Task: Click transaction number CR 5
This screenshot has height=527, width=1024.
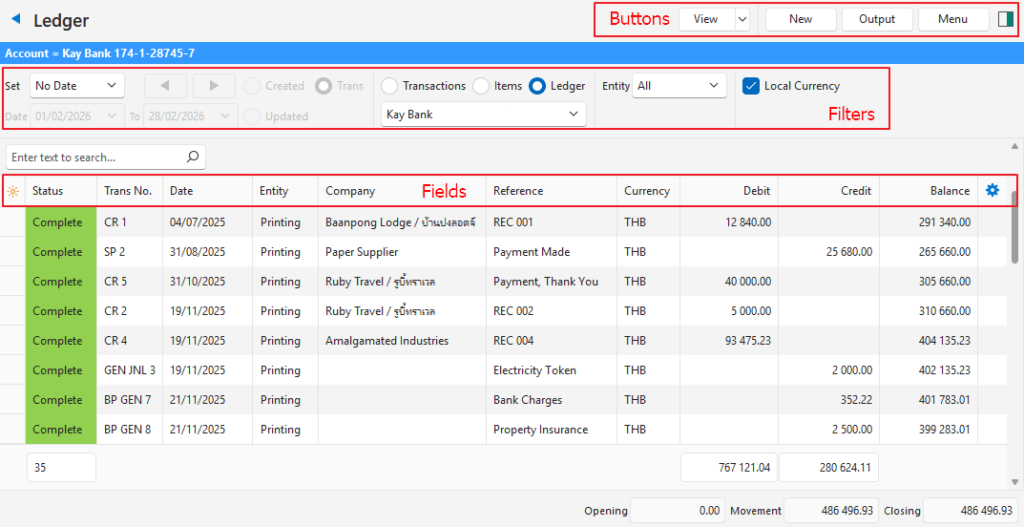Action: pos(116,281)
